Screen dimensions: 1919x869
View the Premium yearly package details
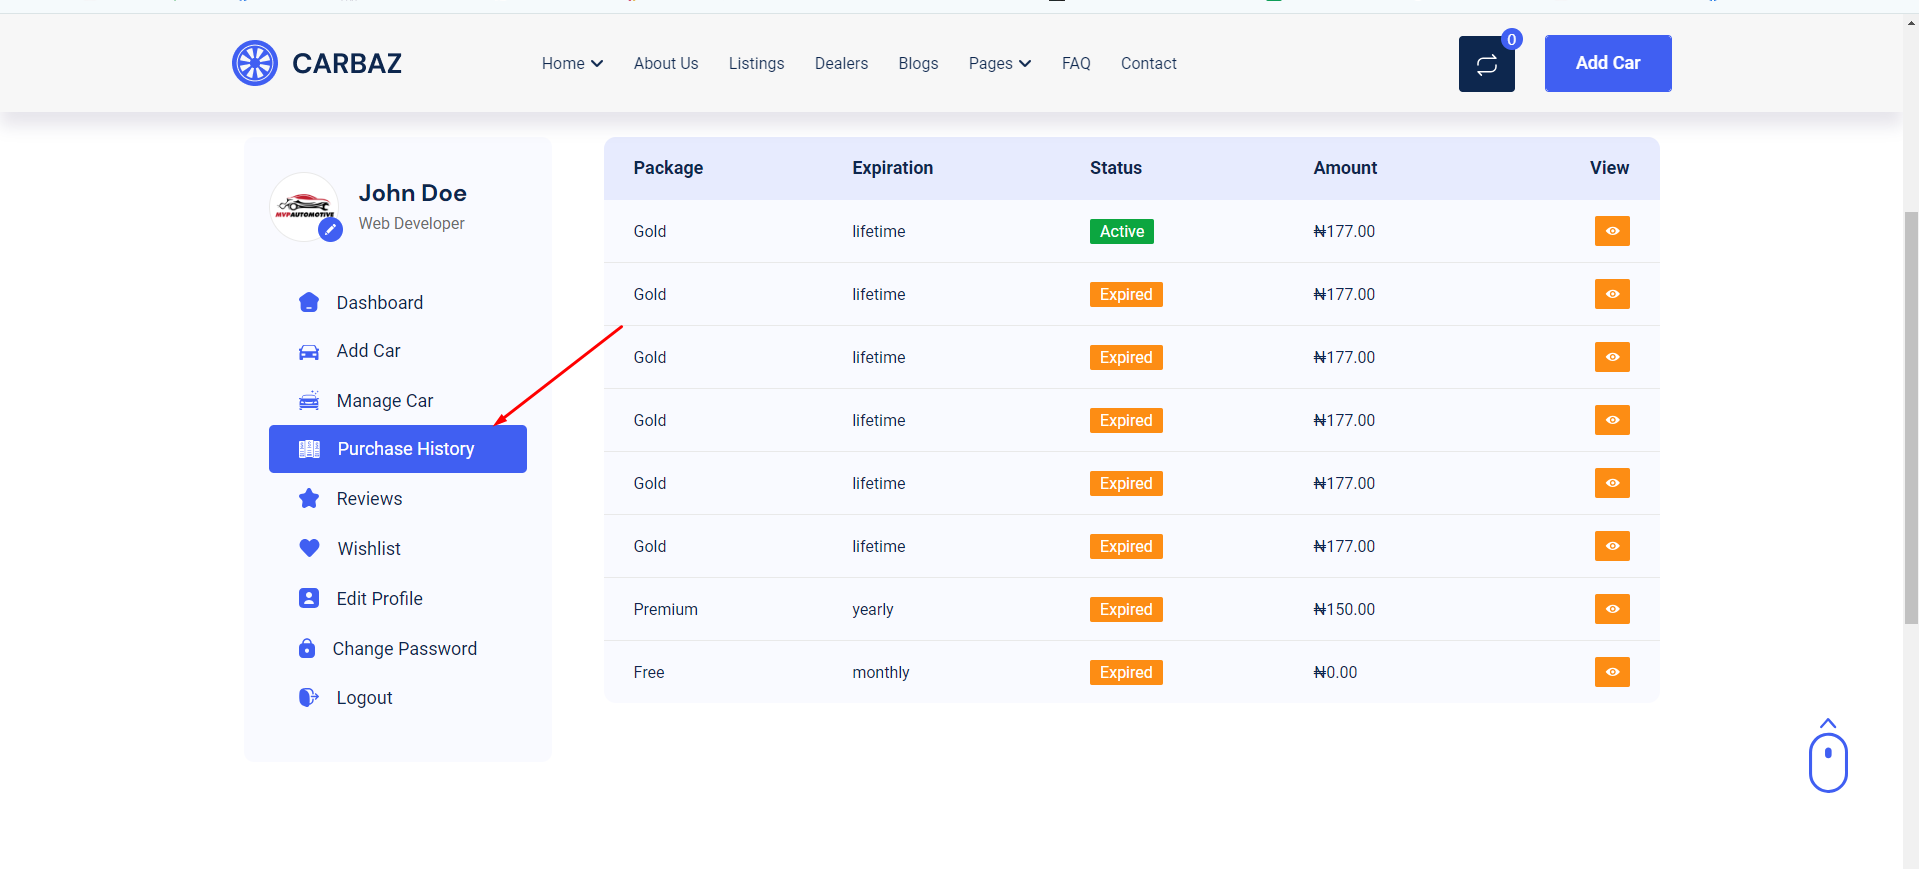click(1611, 609)
